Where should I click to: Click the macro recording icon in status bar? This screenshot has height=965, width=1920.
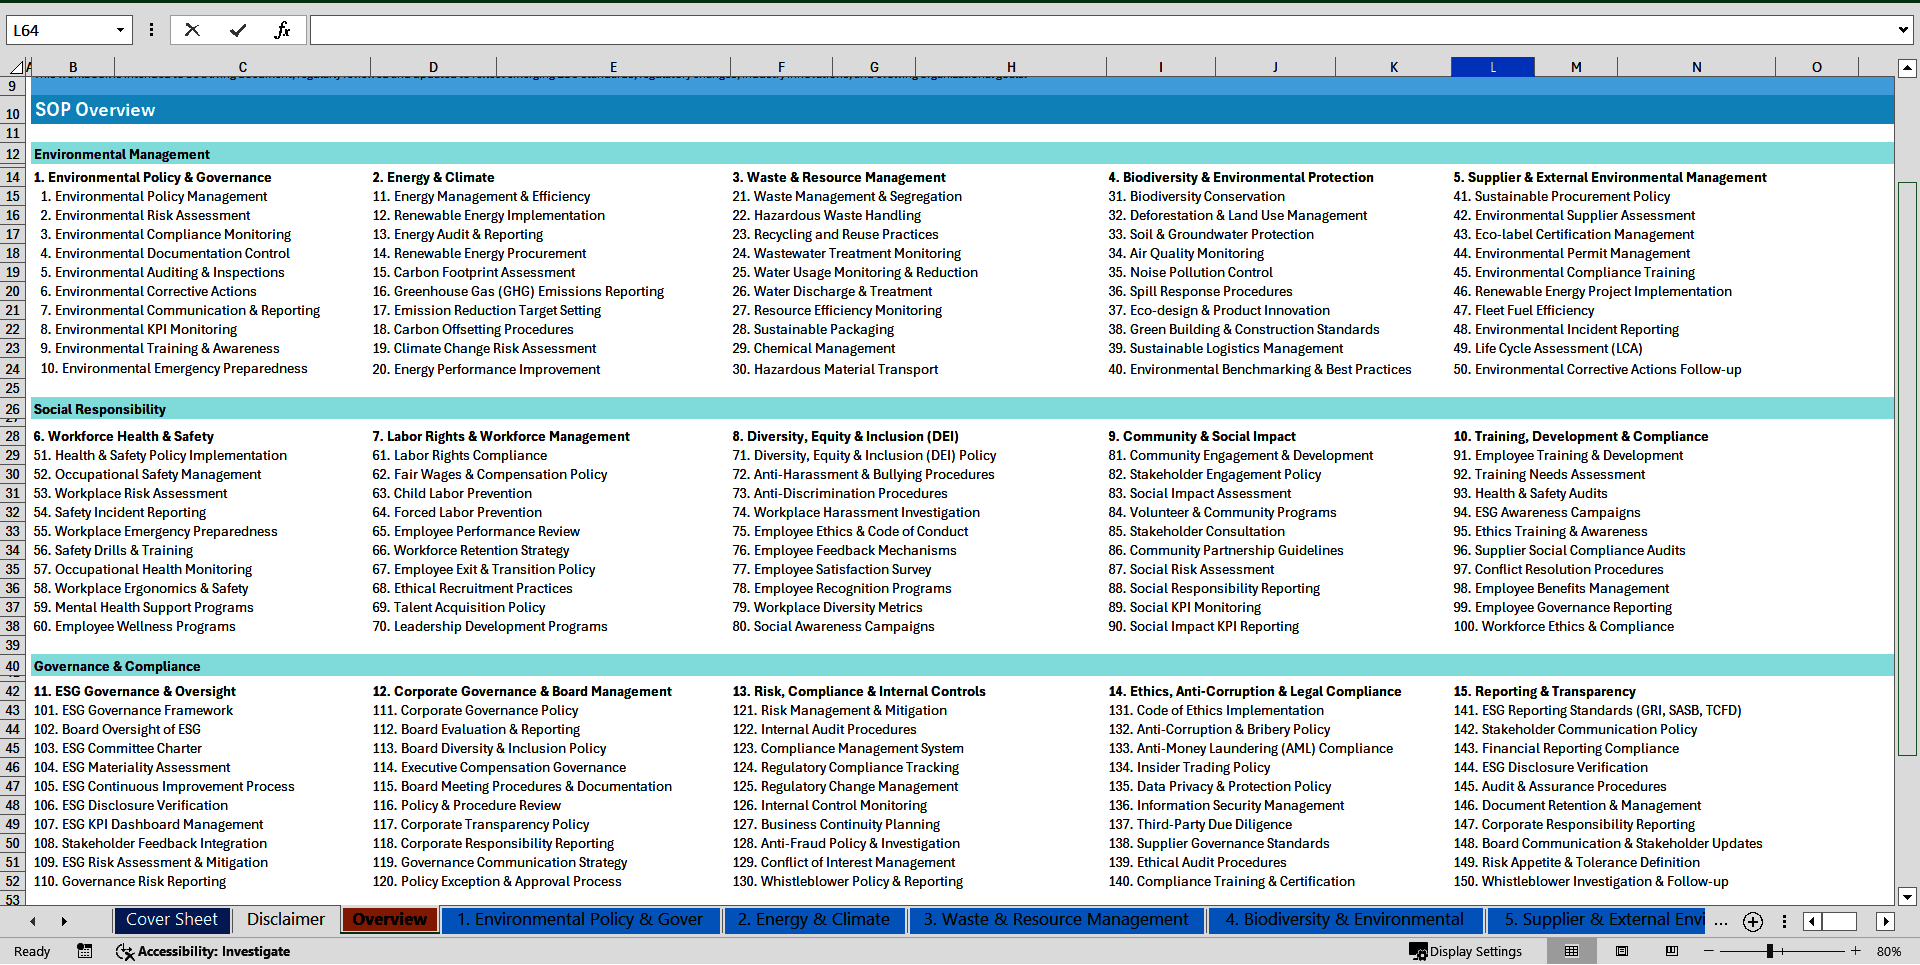click(85, 951)
